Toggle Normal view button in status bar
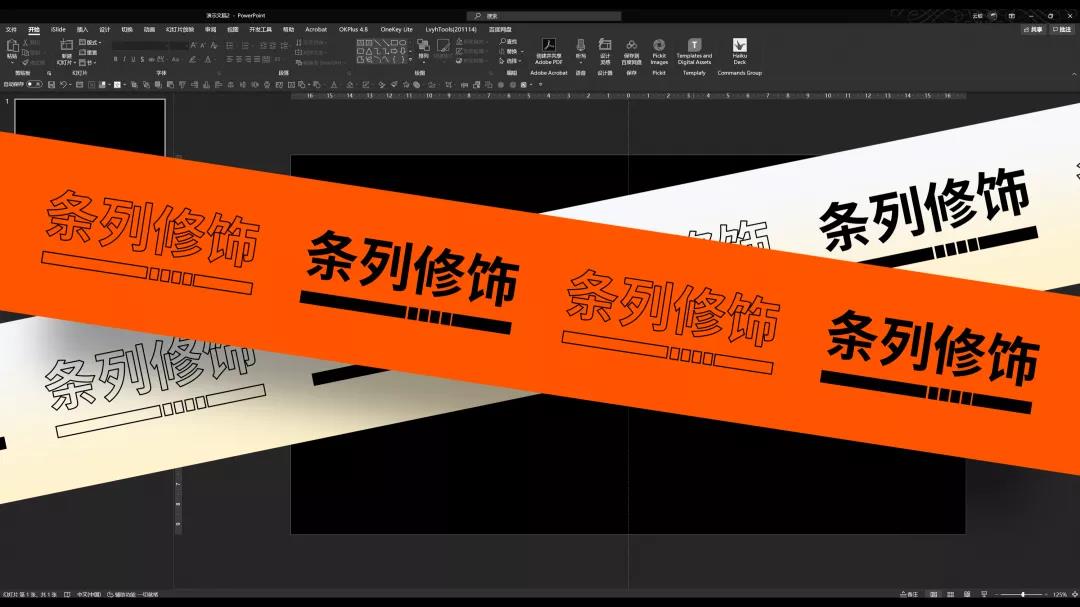This screenshot has width=1080, height=607. pos(934,594)
